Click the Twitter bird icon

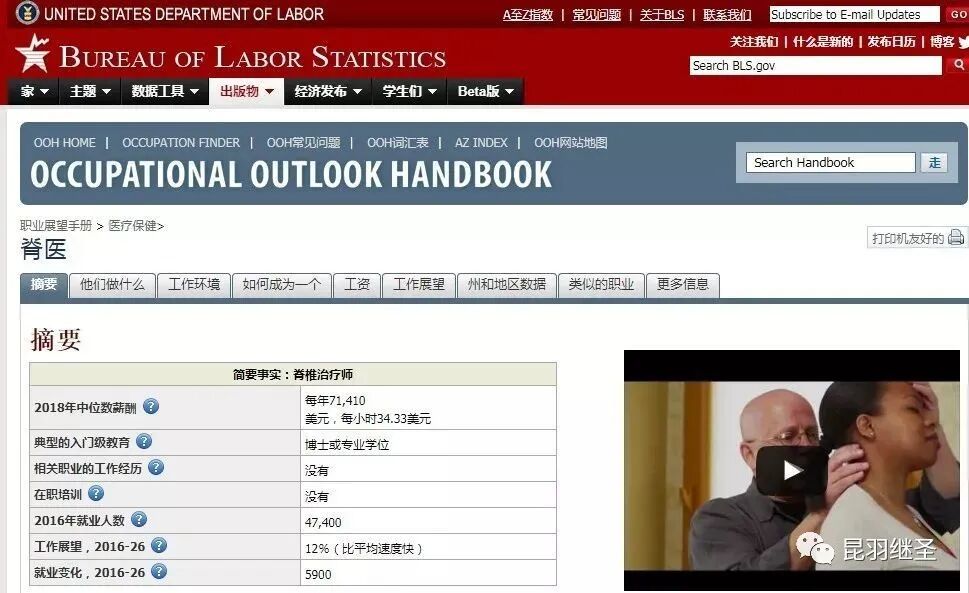coord(963,42)
